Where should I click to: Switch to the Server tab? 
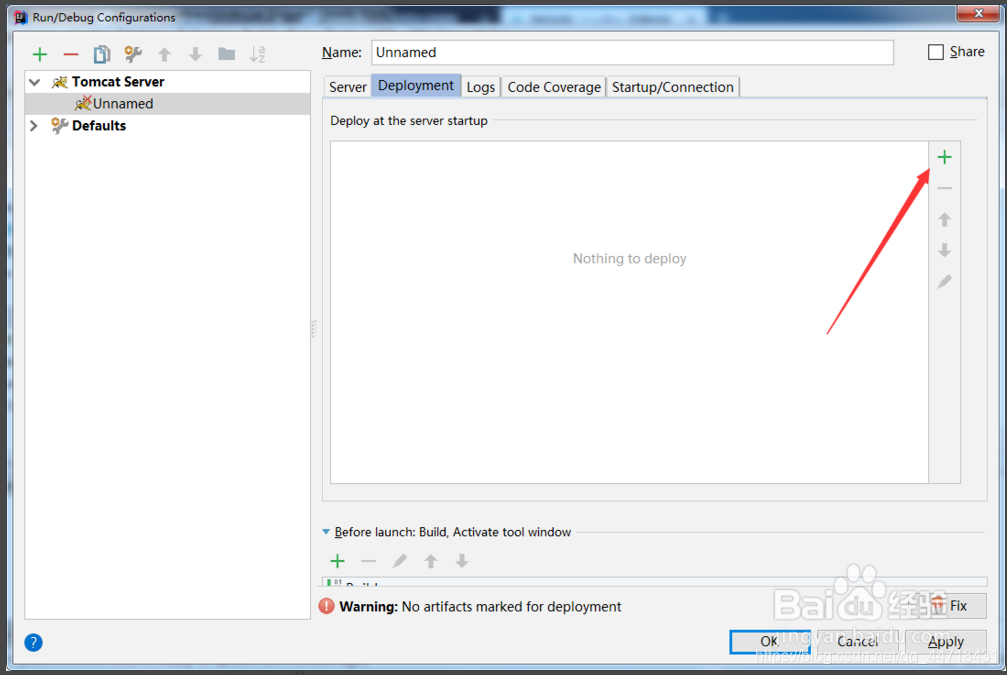(347, 87)
